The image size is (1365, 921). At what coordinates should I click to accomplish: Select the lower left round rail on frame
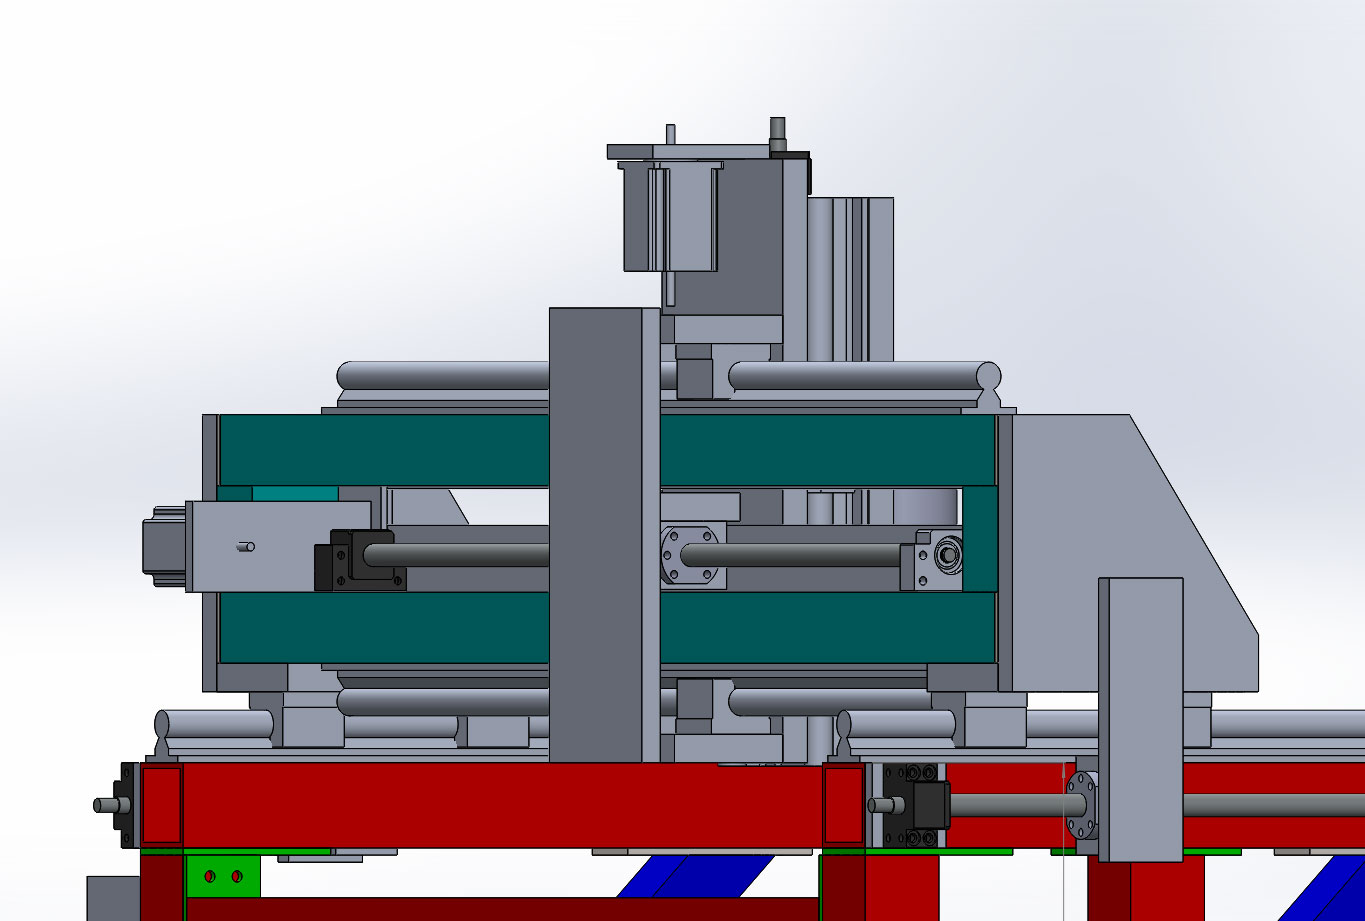(x=215, y=723)
